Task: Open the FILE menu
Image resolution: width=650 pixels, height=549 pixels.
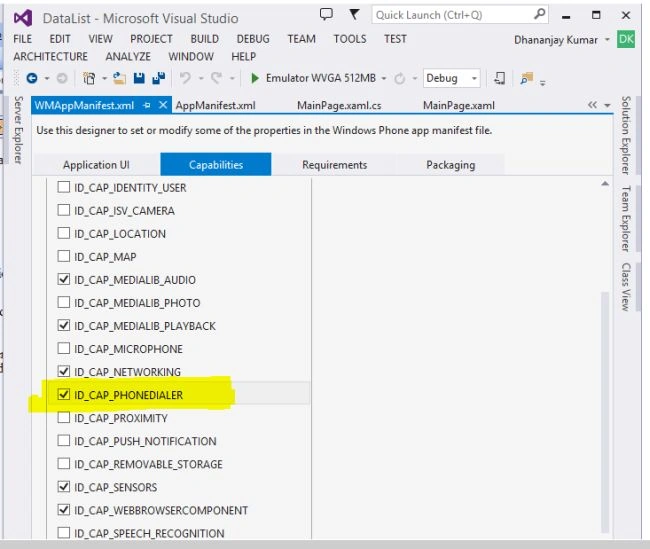Action: click(x=22, y=39)
